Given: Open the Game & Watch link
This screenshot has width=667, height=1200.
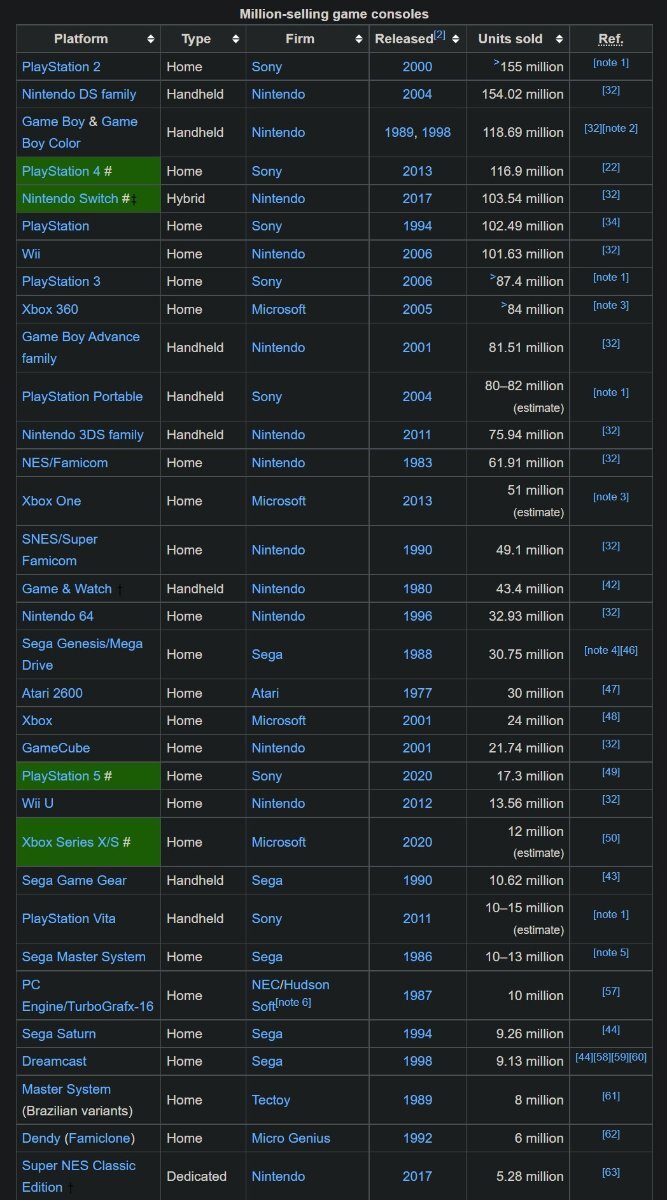Looking at the screenshot, I should (67, 588).
